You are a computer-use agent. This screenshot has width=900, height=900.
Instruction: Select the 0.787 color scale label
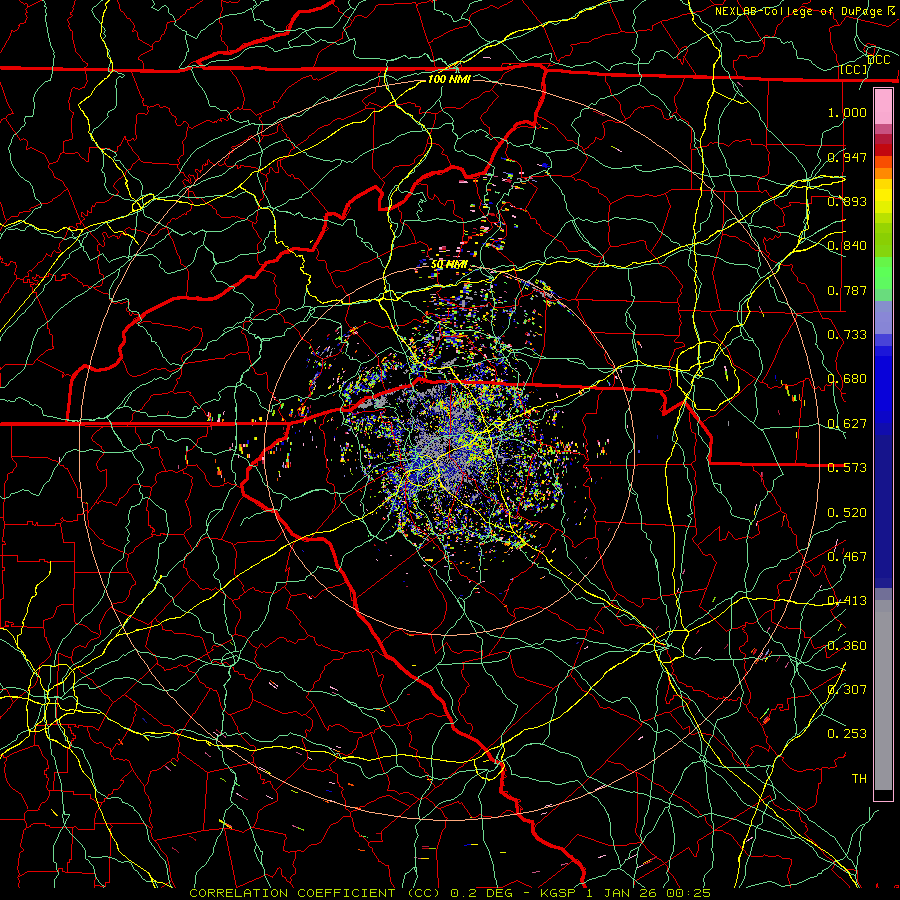[847, 290]
